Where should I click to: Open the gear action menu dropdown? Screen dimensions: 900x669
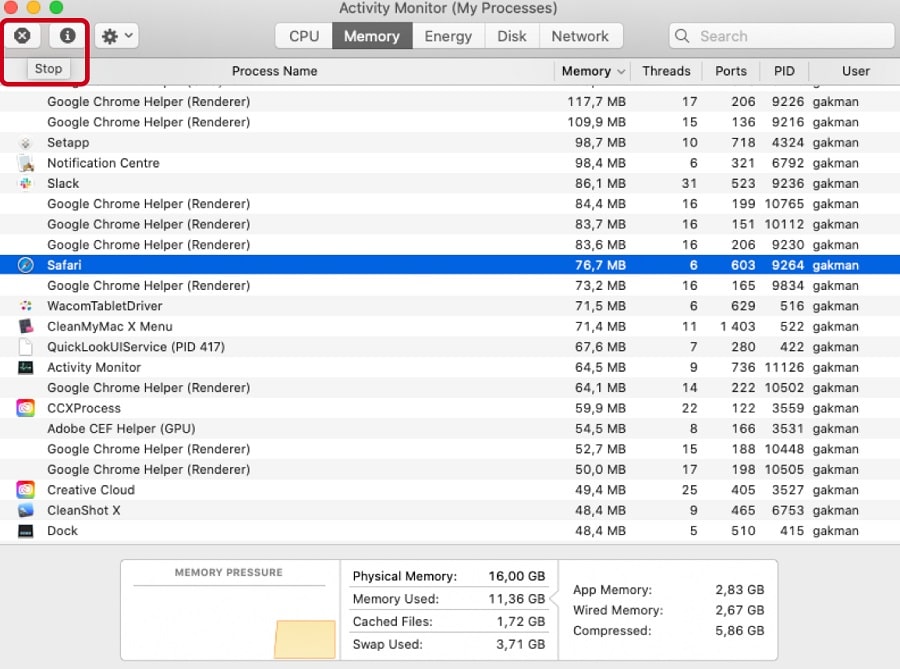click(x=117, y=36)
